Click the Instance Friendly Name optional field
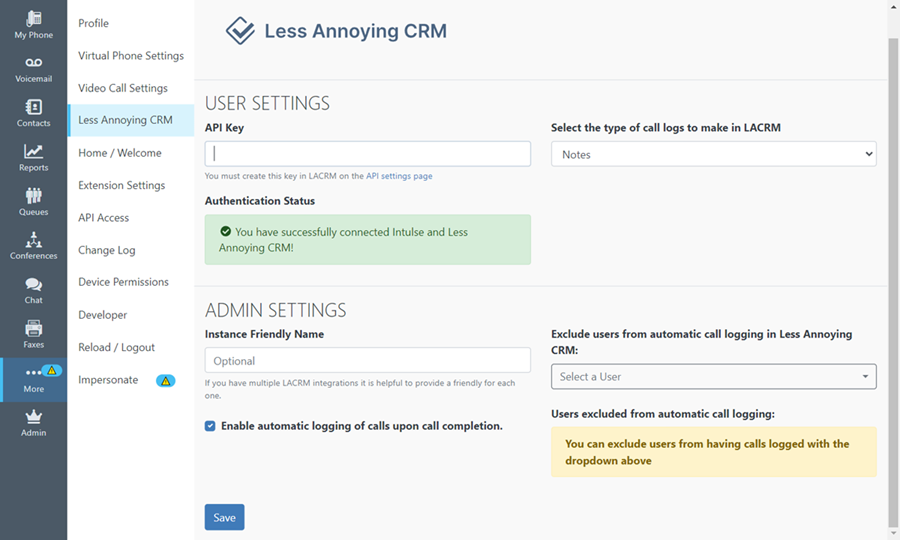The height and width of the screenshot is (540, 900). point(367,360)
